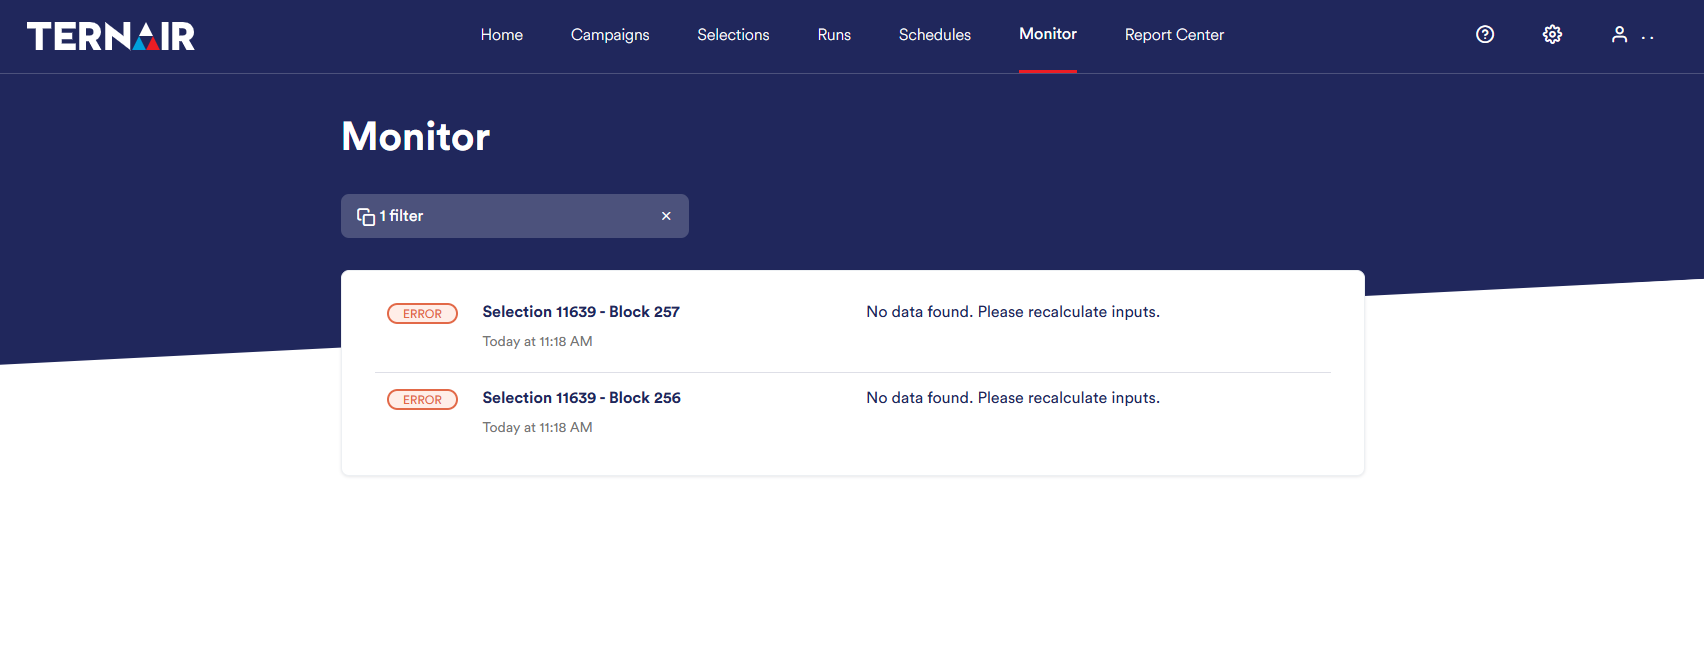Viewport: 1704px width, 664px height.
Task: Click the filter copy icon
Action: (366, 217)
